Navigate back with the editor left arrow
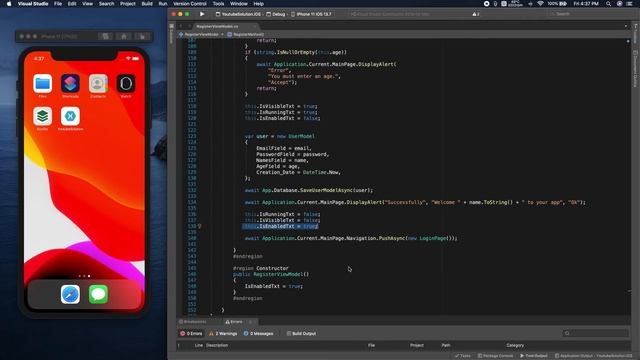The image size is (640, 360). pos(181,26)
